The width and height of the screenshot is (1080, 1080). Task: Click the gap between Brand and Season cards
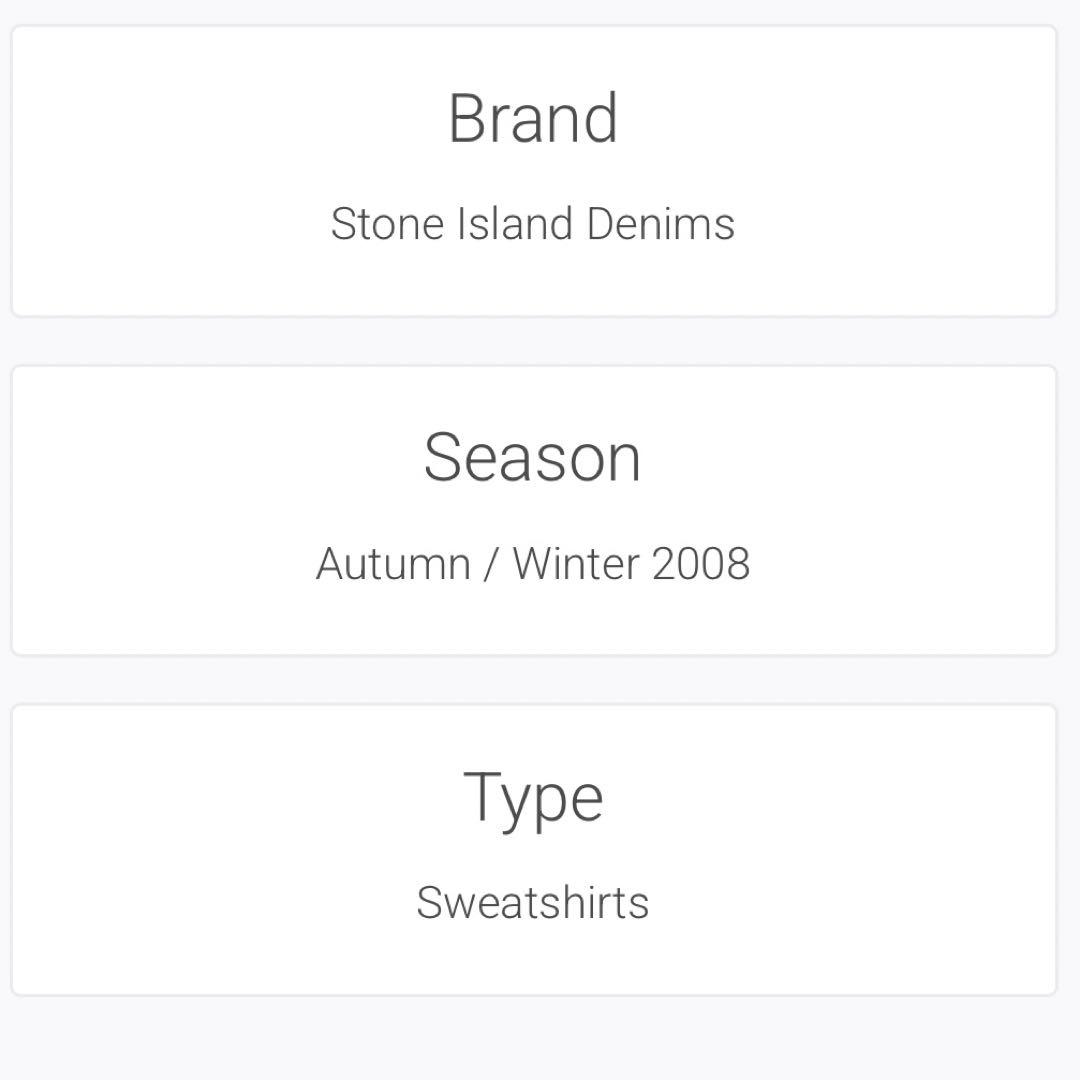pyautogui.click(x=533, y=341)
